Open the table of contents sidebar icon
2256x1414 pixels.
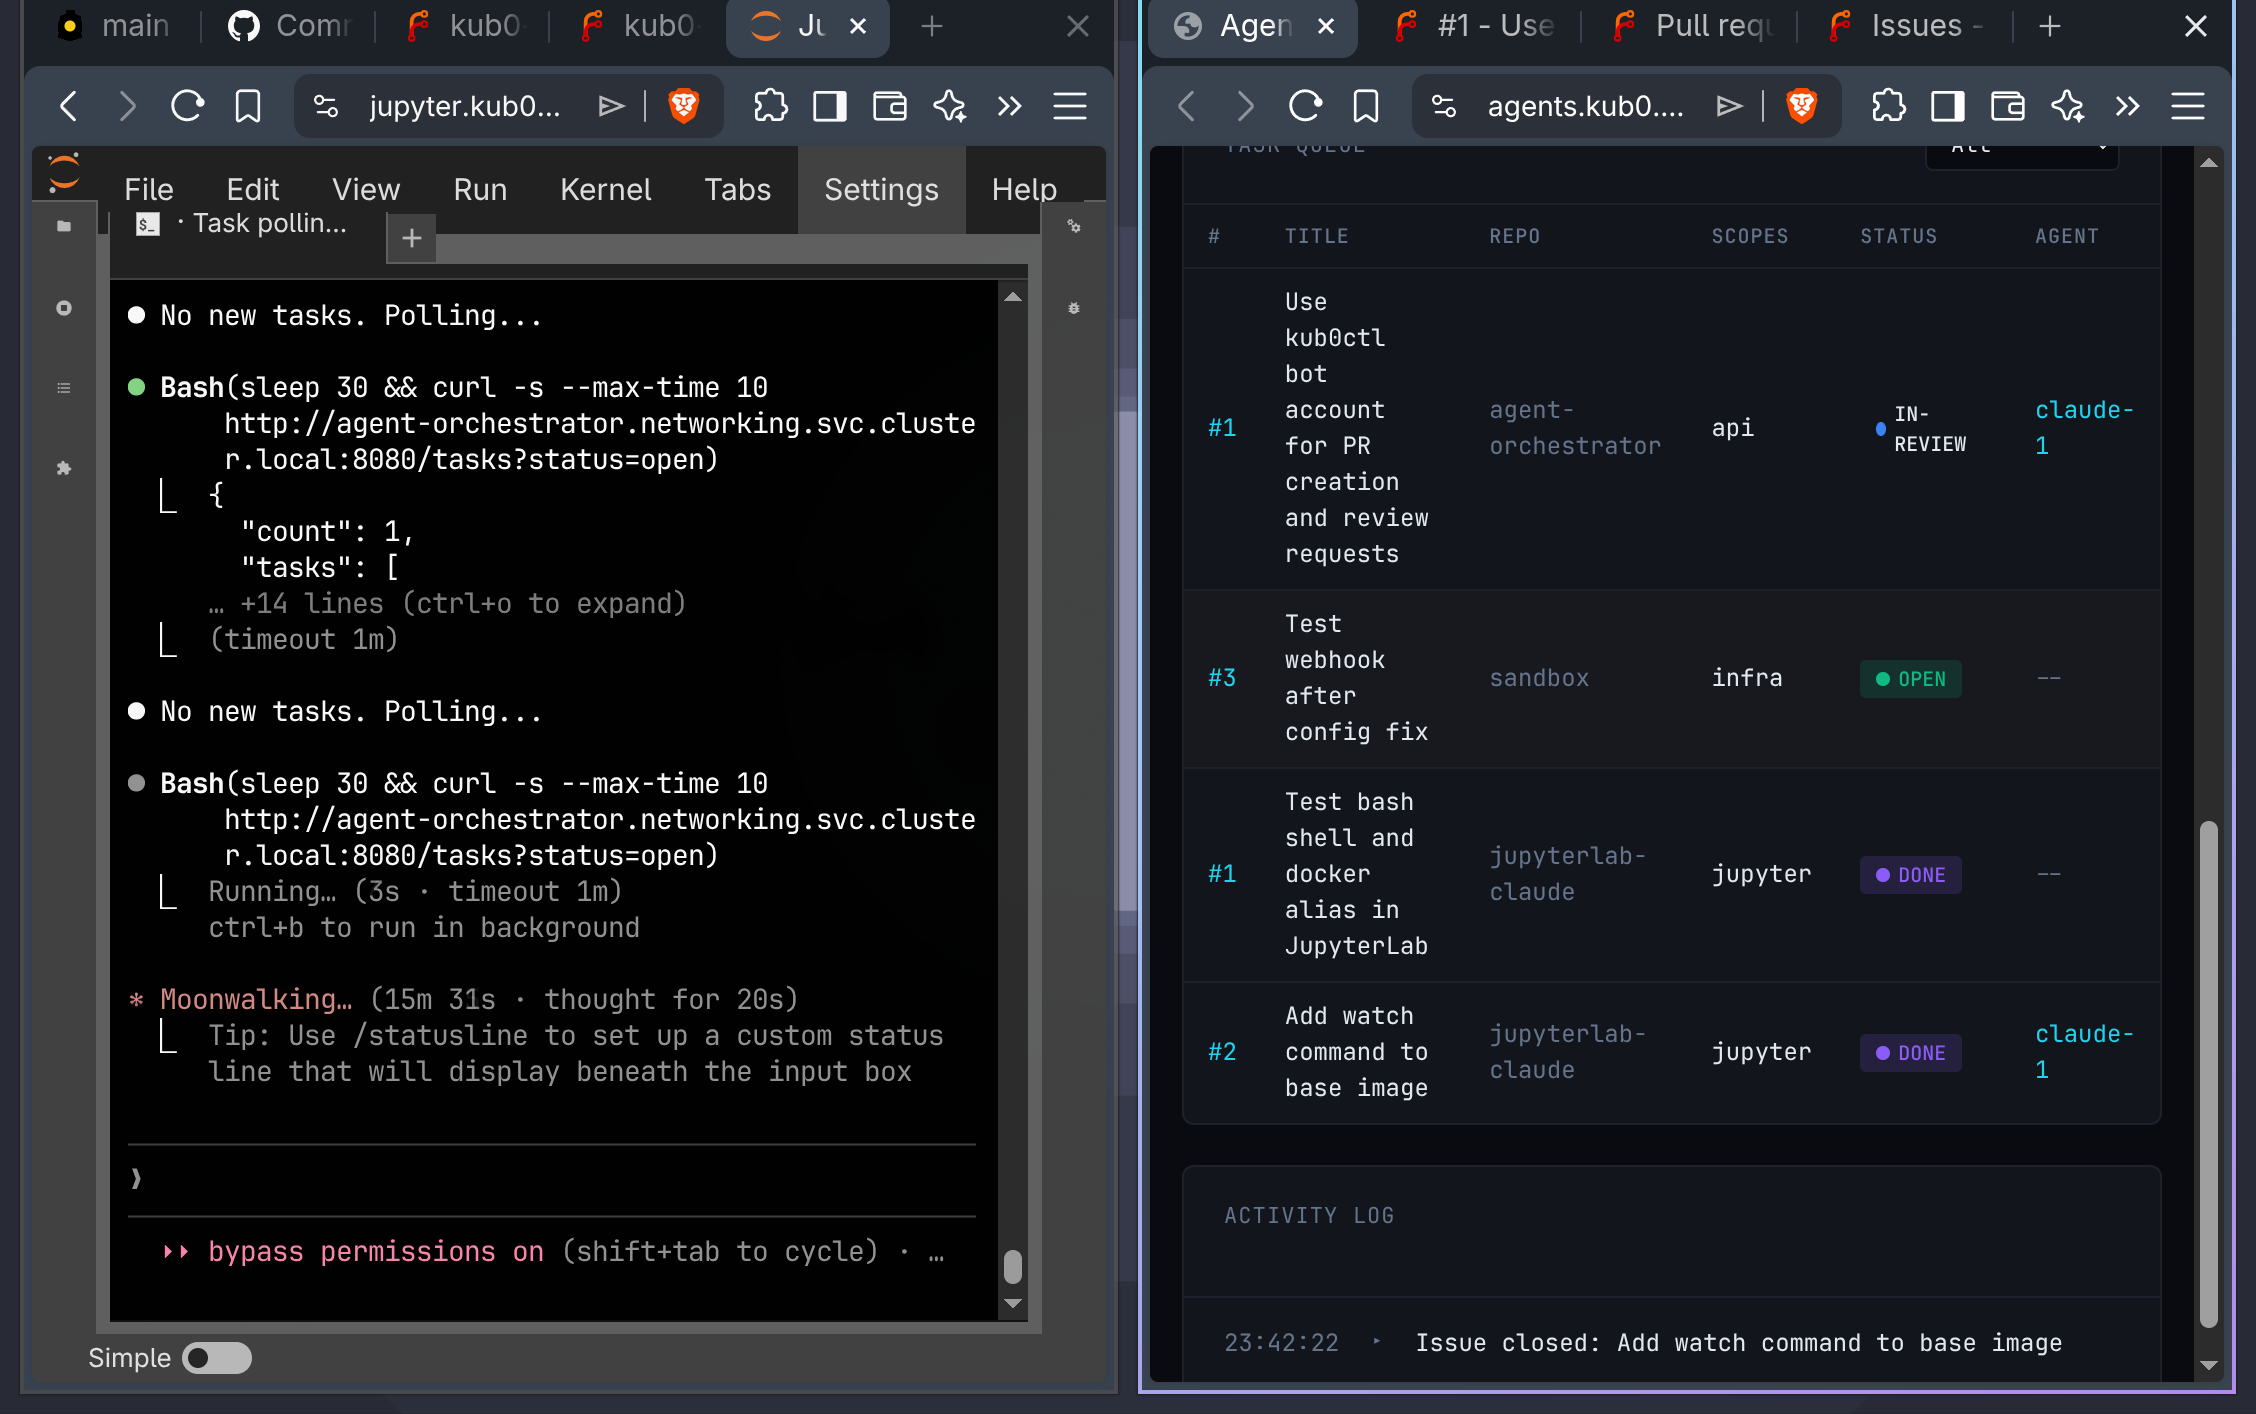click(x=64, y=388)
